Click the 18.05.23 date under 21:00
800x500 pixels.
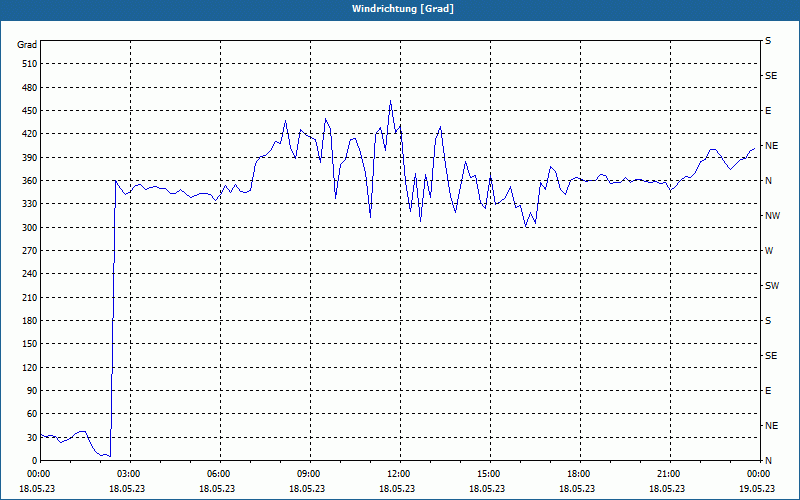667,488
